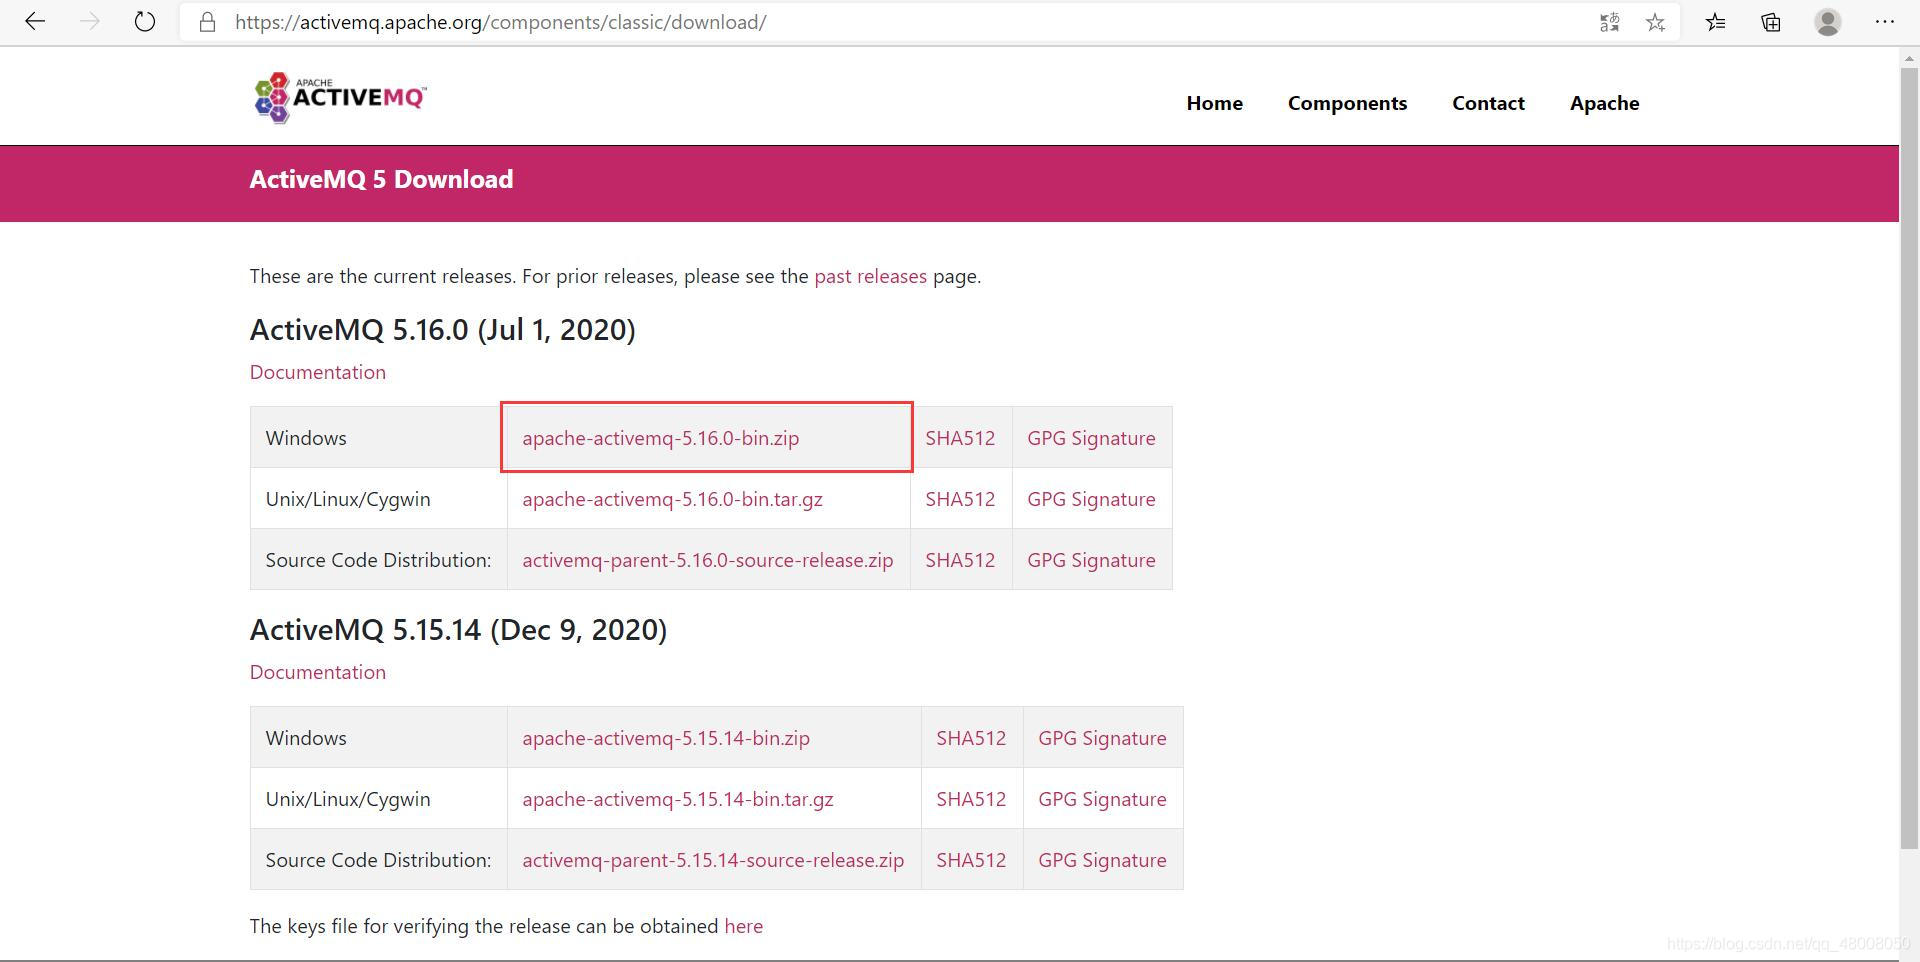Image resolution: width=1920 pixels, height=962 pixels.
Task: Click the Apache ActiveMQ logo
Action: point(340,98)
